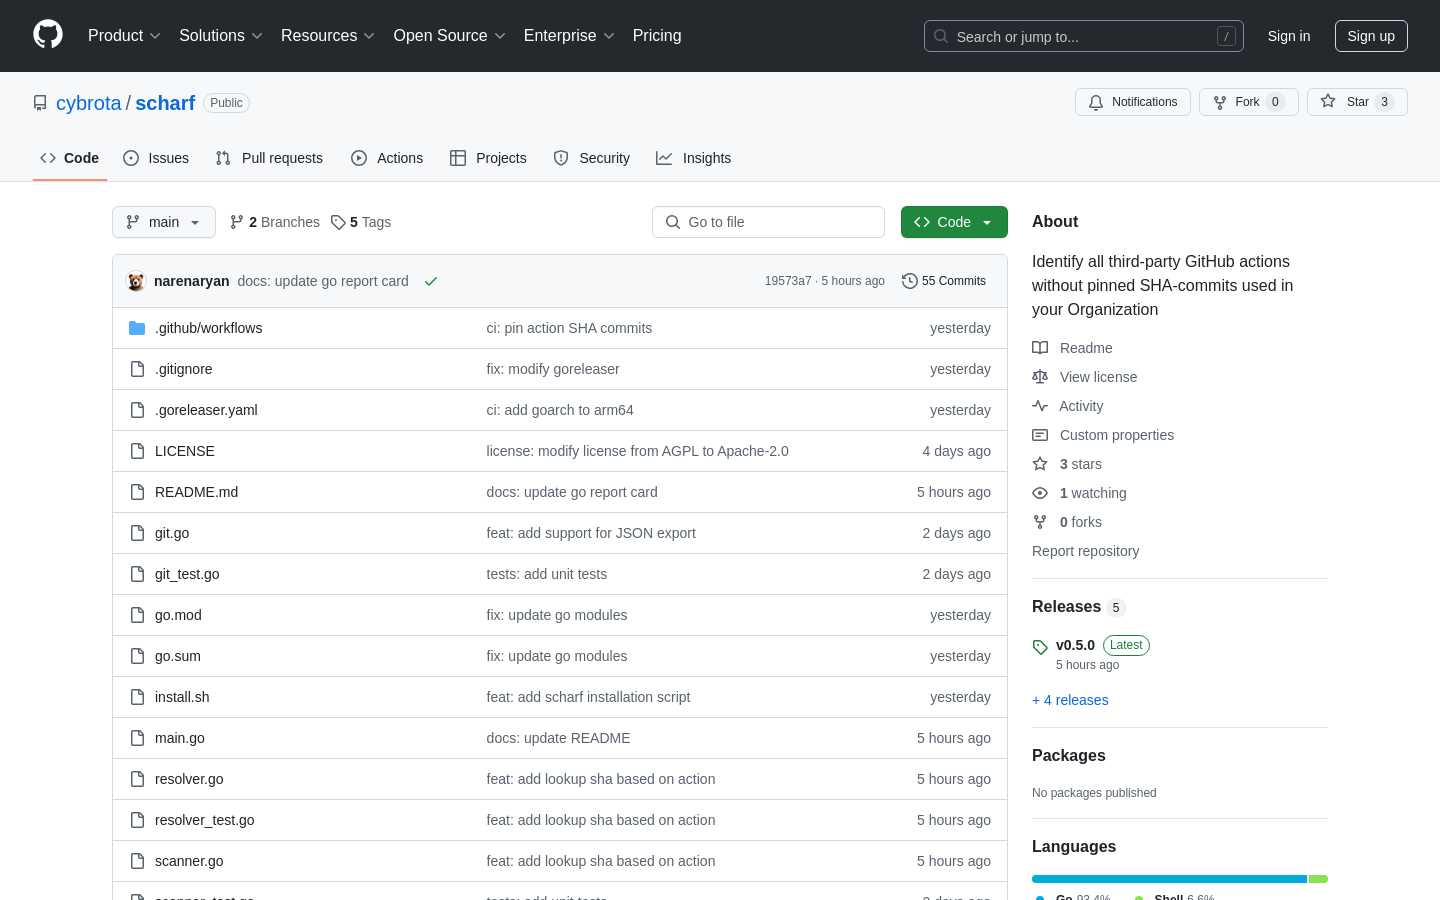The height and width of the screenshot is (900, 1440).
Task: Open the .gitignore file
Action: pos(183,369)
